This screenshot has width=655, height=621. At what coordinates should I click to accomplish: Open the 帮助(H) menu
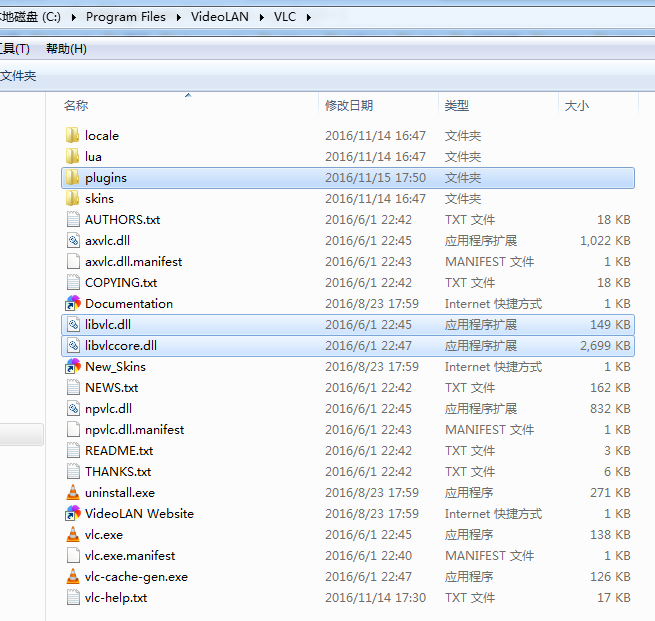pyautogui.click(x=66, y=49)
